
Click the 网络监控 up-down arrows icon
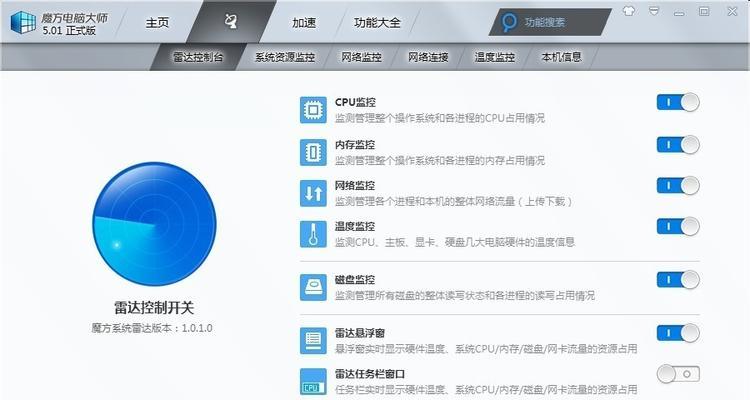click(313, 193)
